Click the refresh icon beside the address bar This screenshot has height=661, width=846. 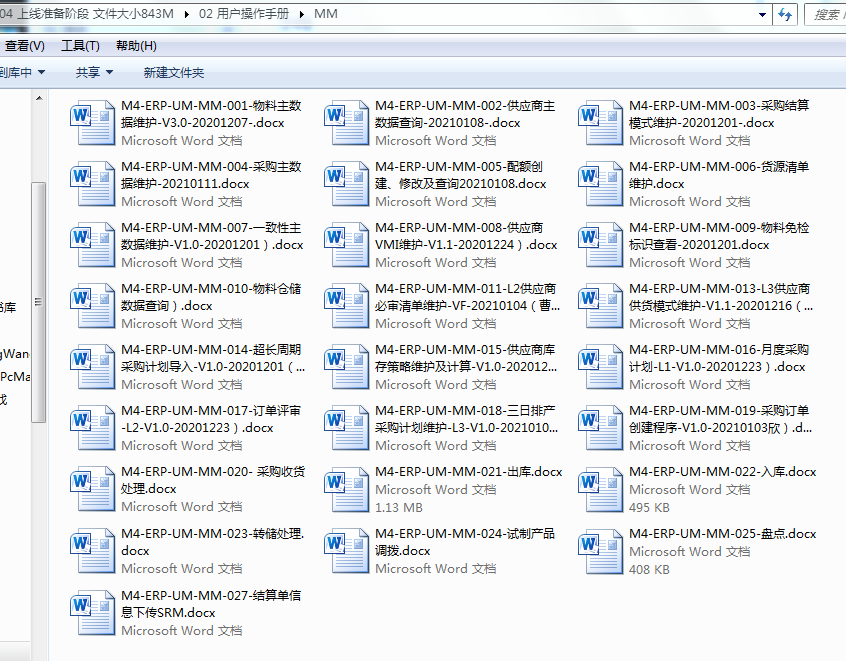point(785,14)
